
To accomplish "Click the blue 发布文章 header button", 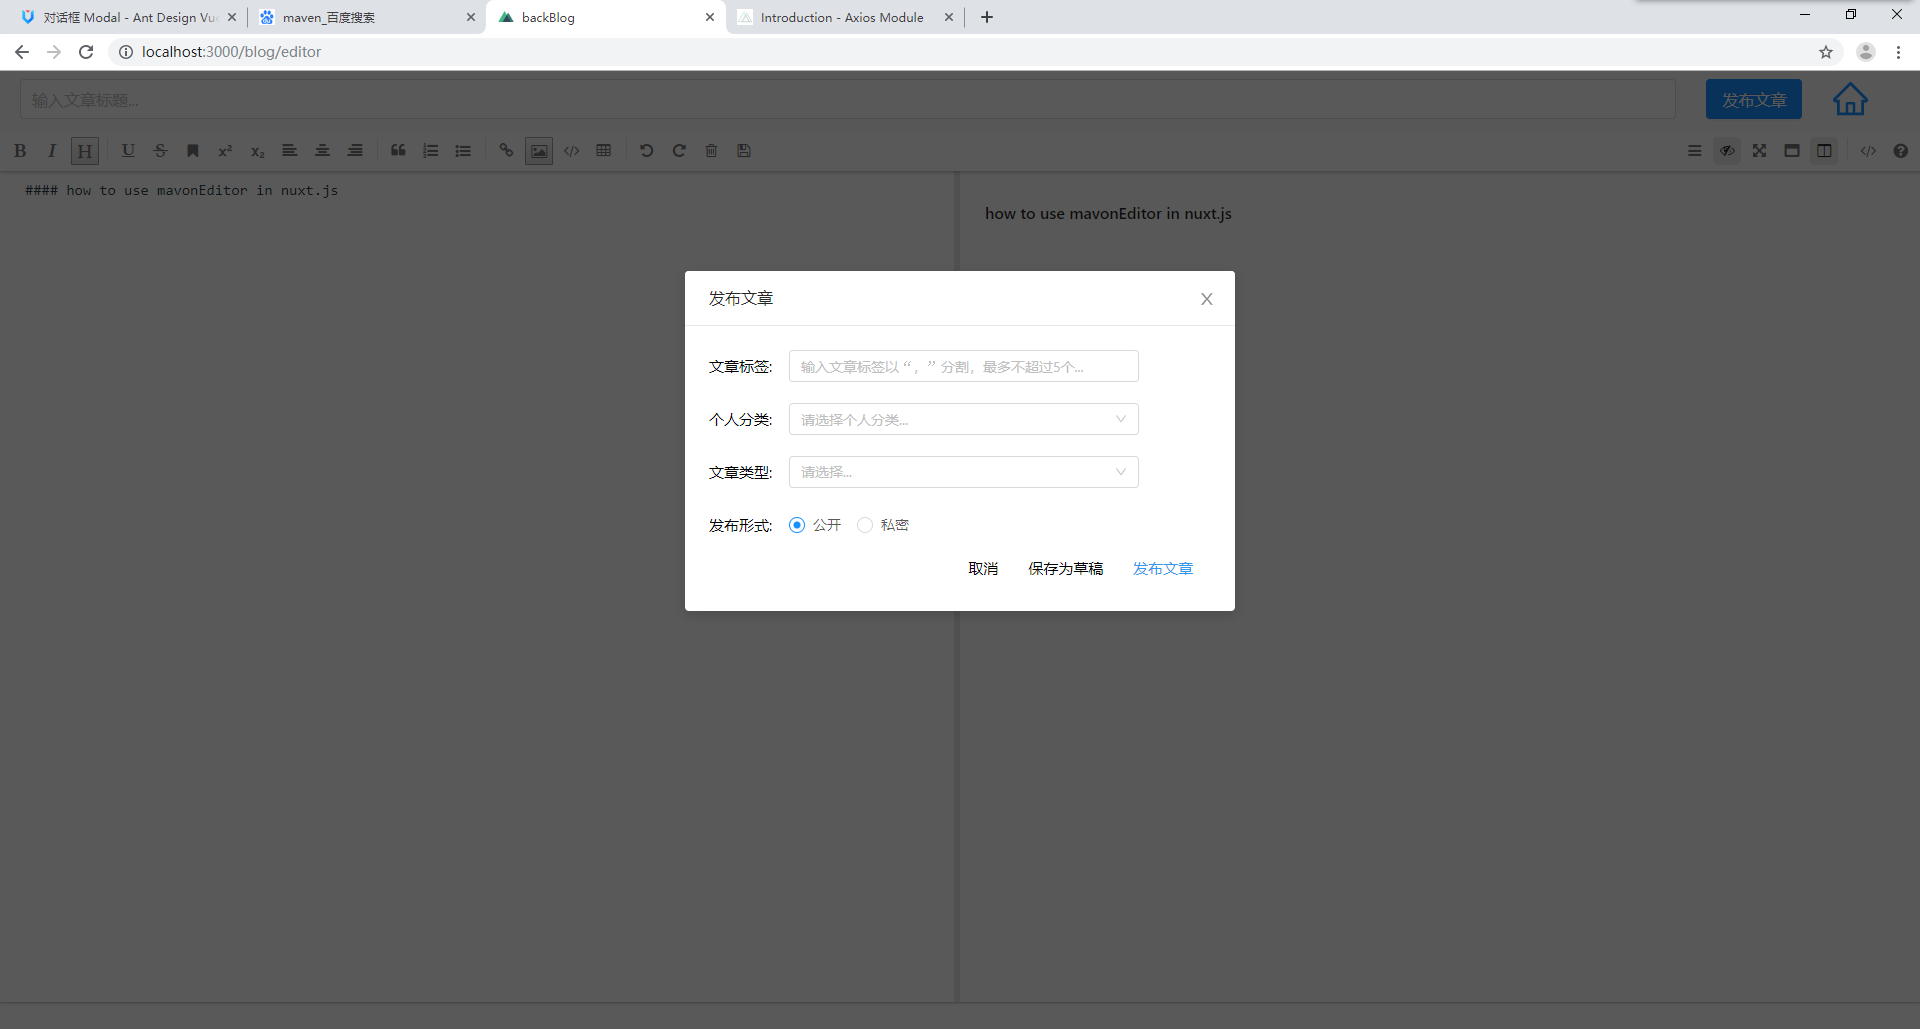I will [1754, 100].
